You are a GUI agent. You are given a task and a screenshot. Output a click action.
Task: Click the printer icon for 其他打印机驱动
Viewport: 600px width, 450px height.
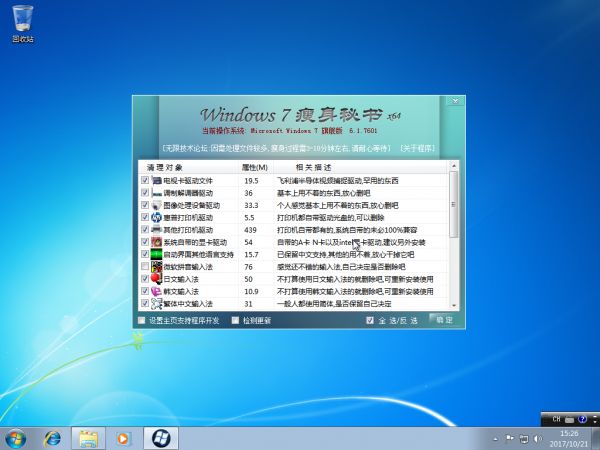point(157,230)
